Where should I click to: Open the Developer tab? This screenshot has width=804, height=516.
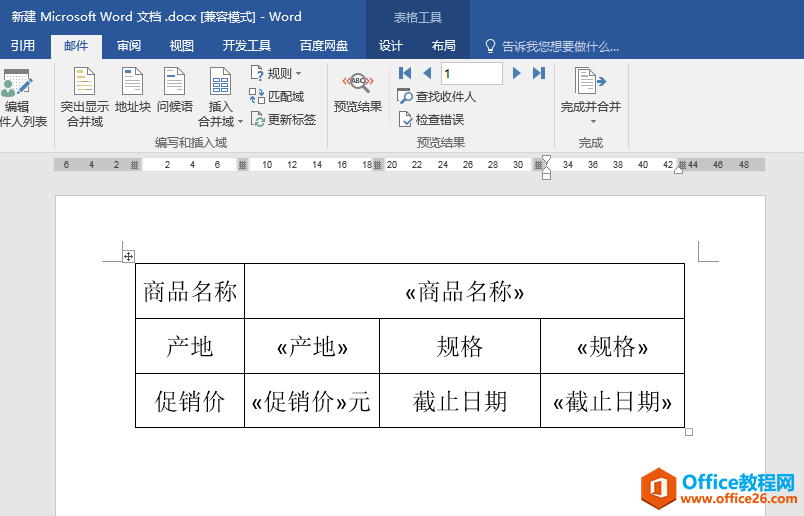pyautogui.click(x=246, y=46)
